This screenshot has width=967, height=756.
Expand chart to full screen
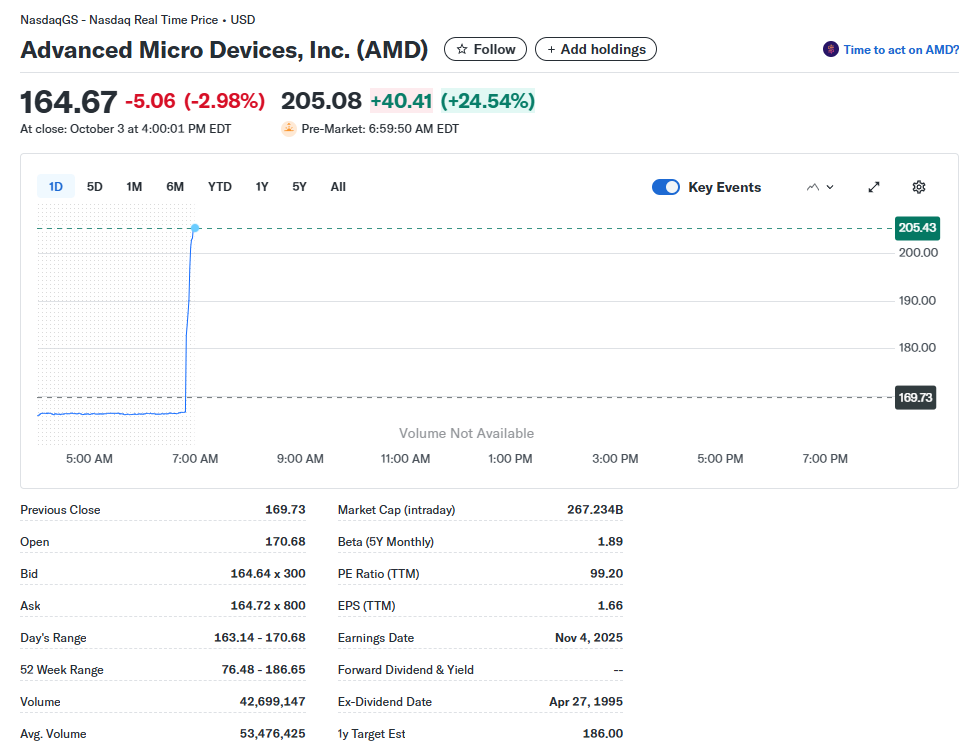pyautogui.click(x=874, y=187)
